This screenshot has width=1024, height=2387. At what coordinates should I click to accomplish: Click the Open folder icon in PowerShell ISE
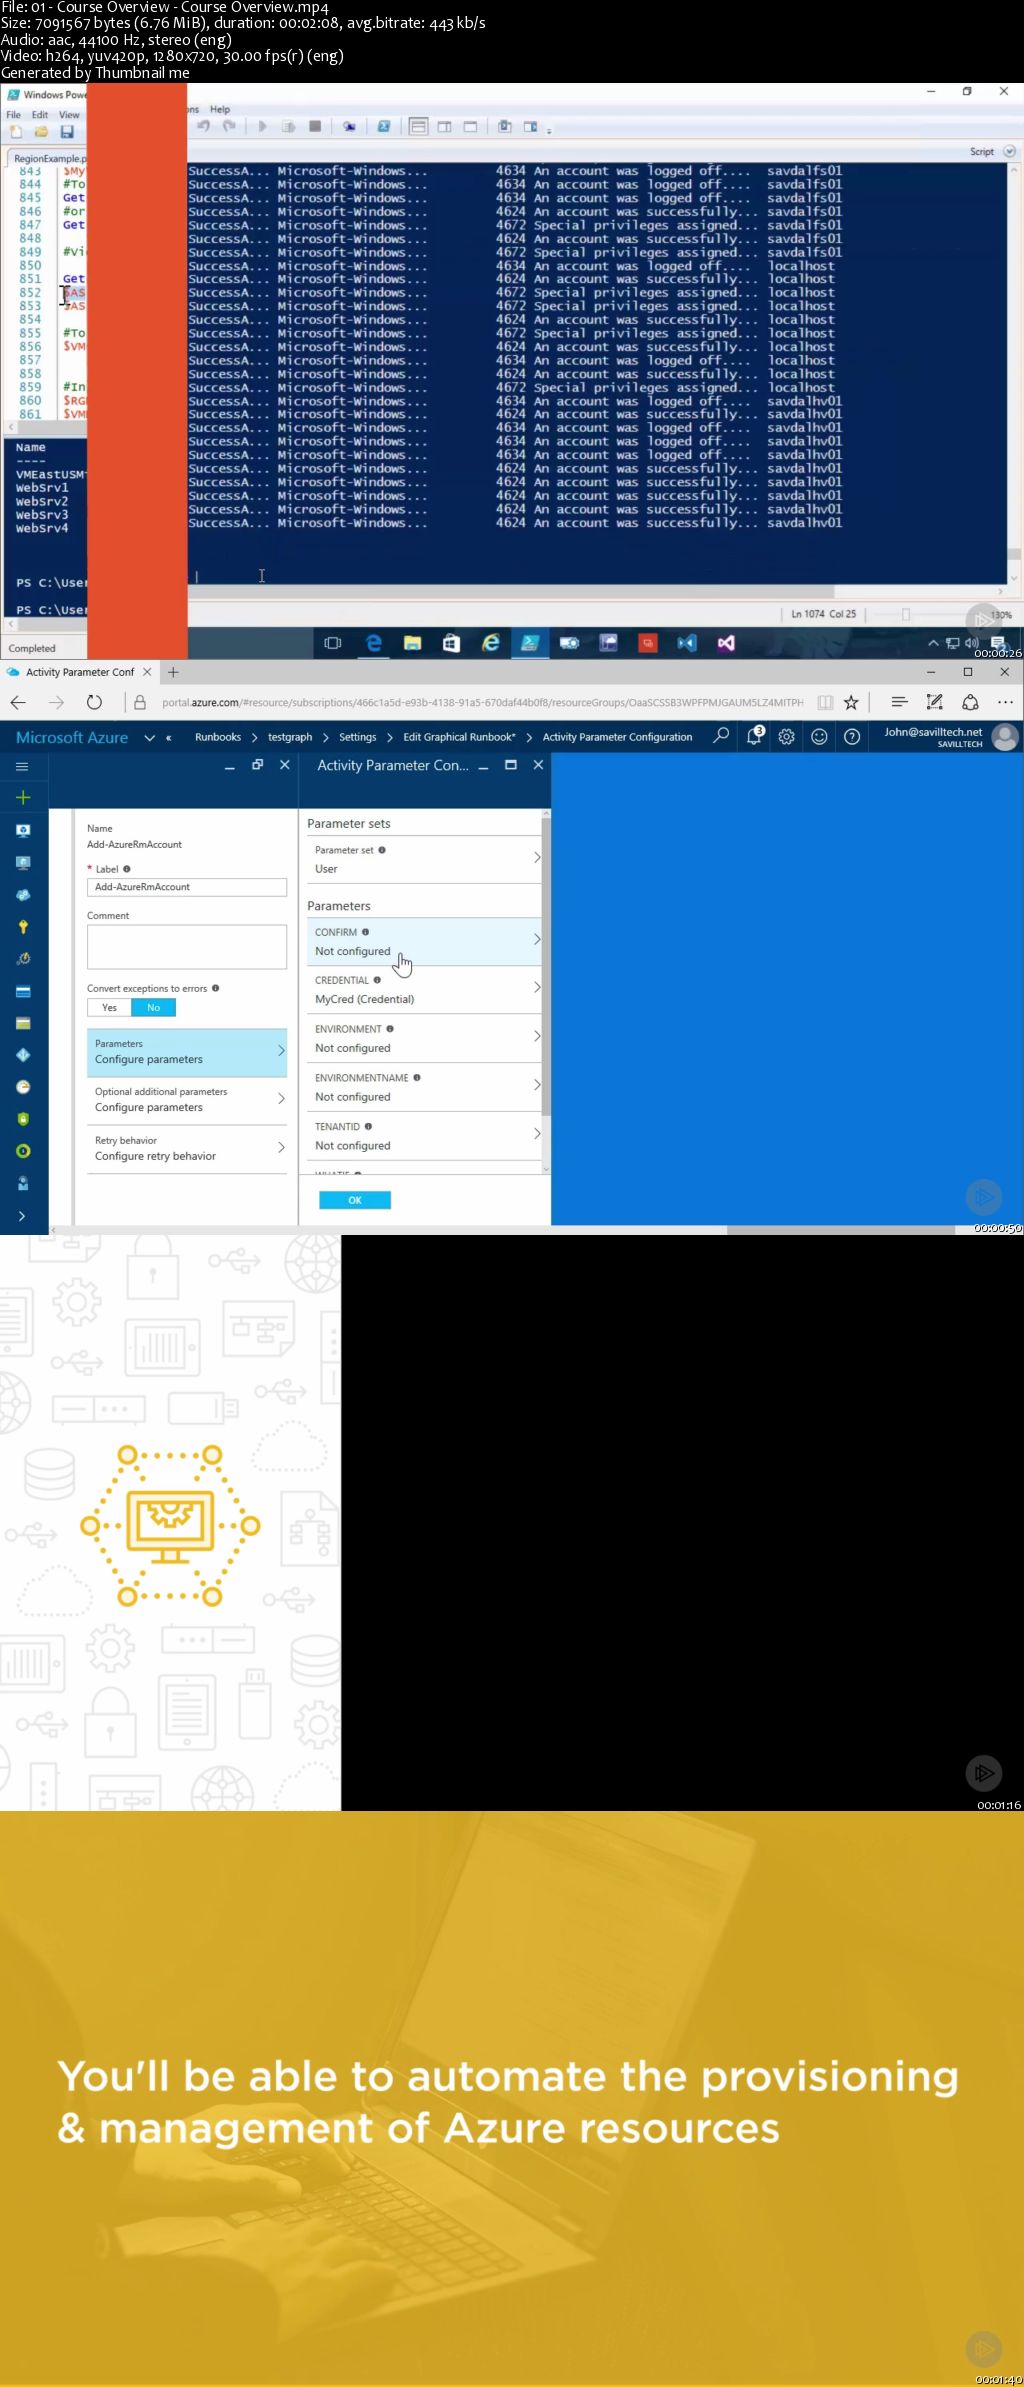pos(41,132)
